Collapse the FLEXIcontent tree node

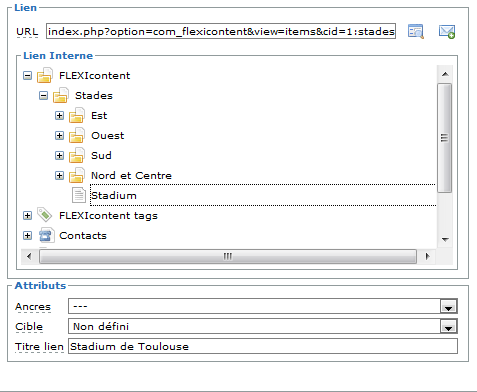click(x=28, y=76)
